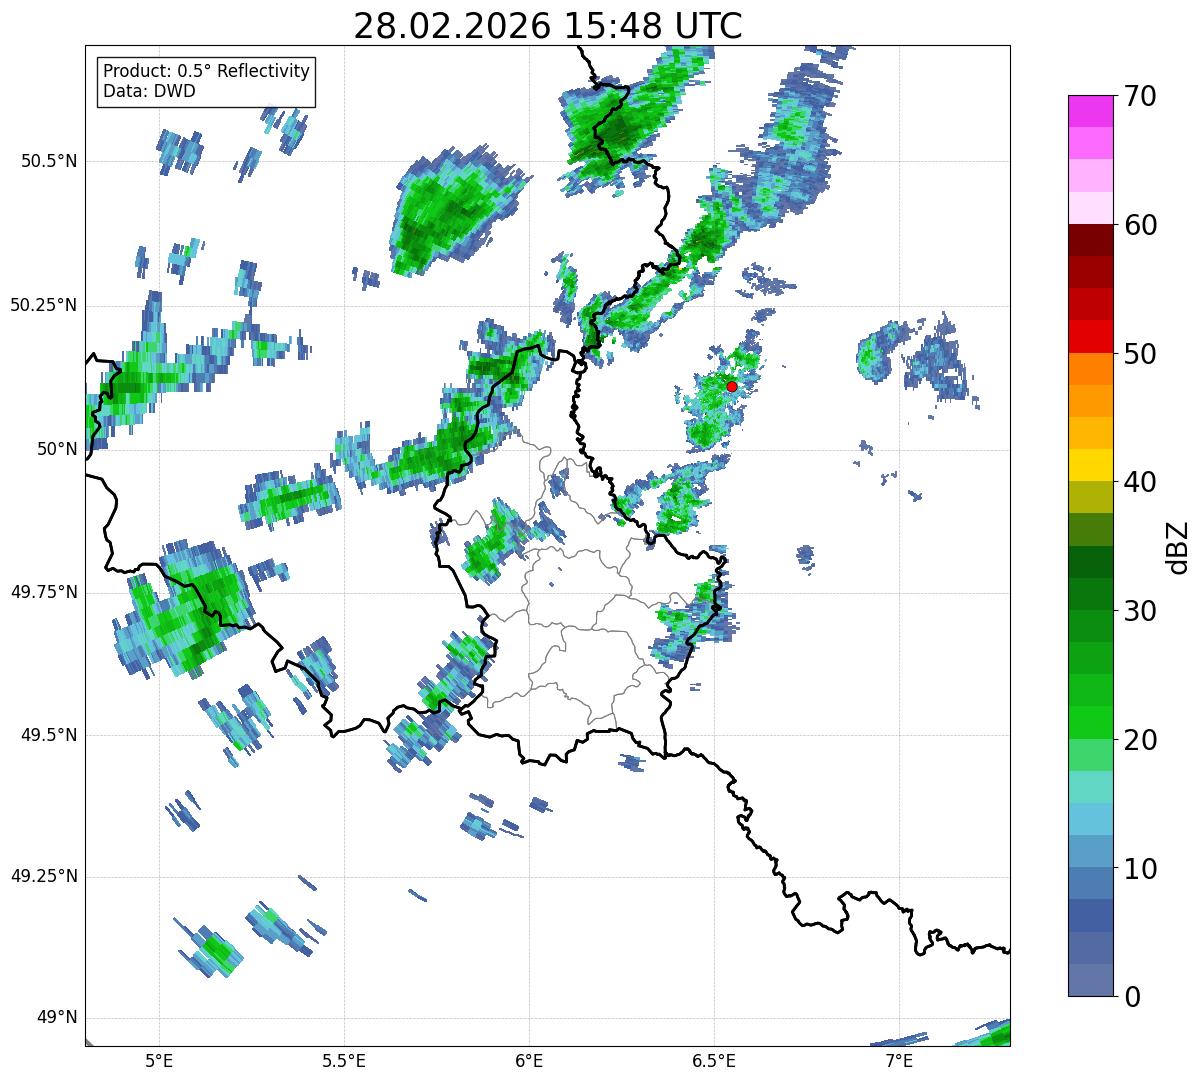Click the dBZ colorbar axis label
Viewport: 1202px width, 1081px height.
pos(1178,547)
